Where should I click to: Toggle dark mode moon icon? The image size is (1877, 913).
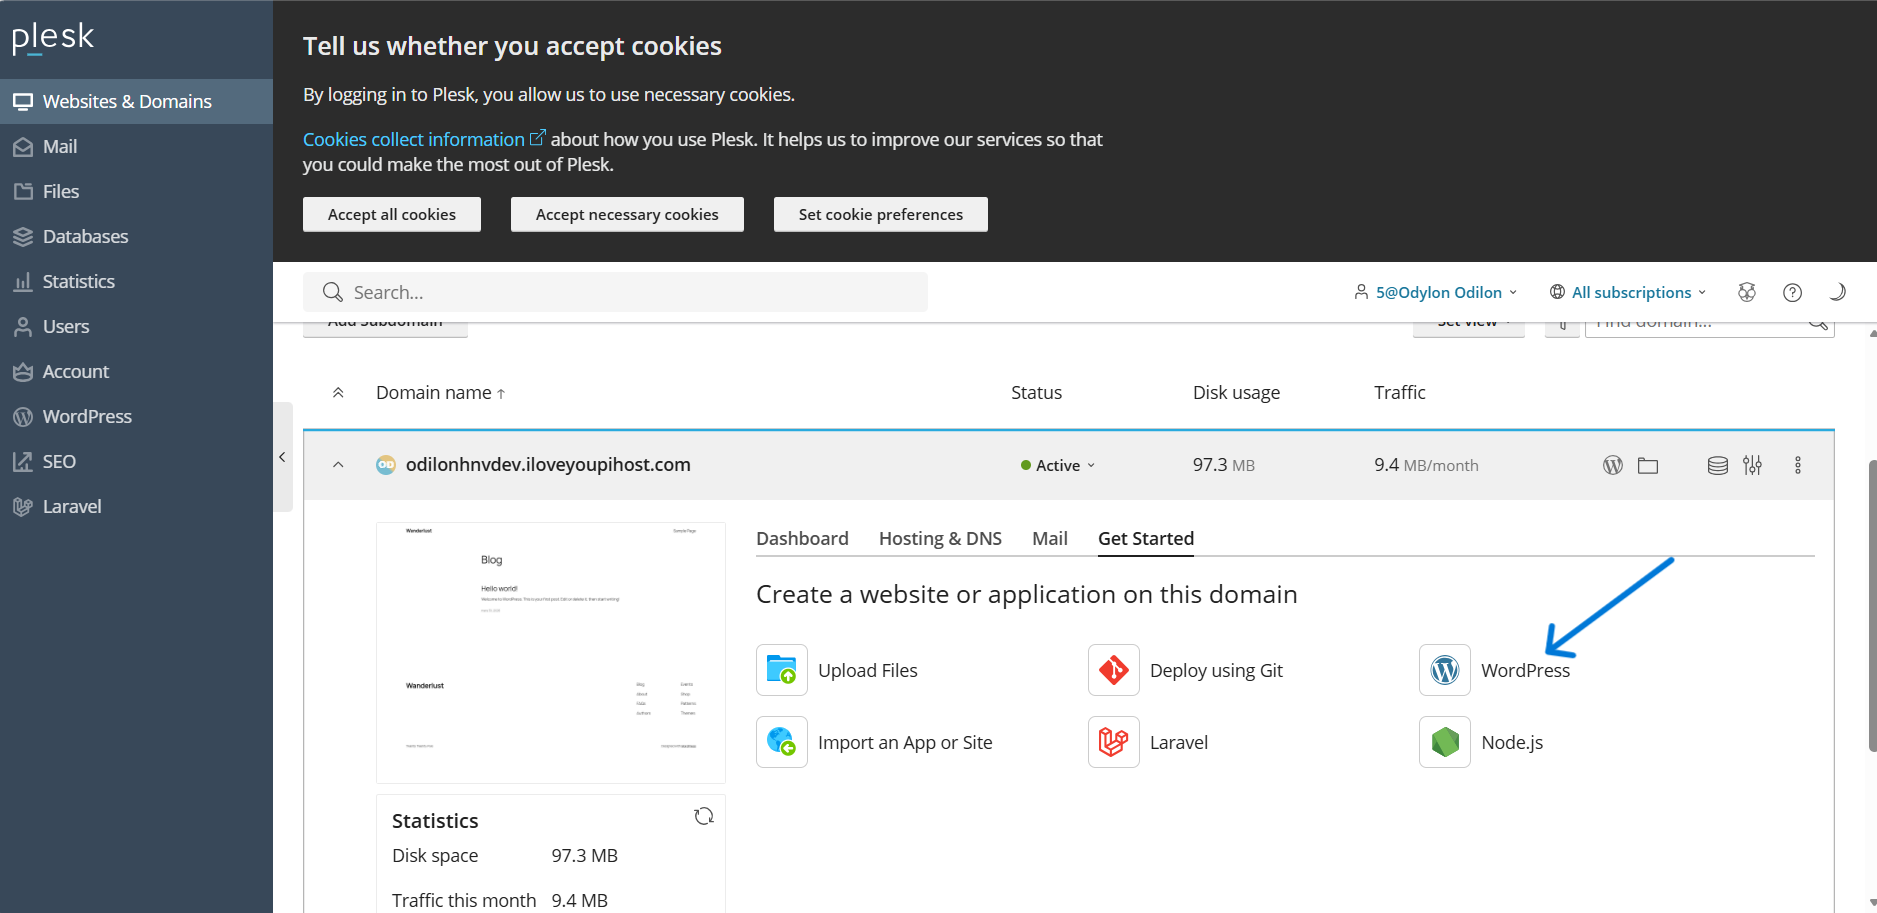[x=1837, y=292]
